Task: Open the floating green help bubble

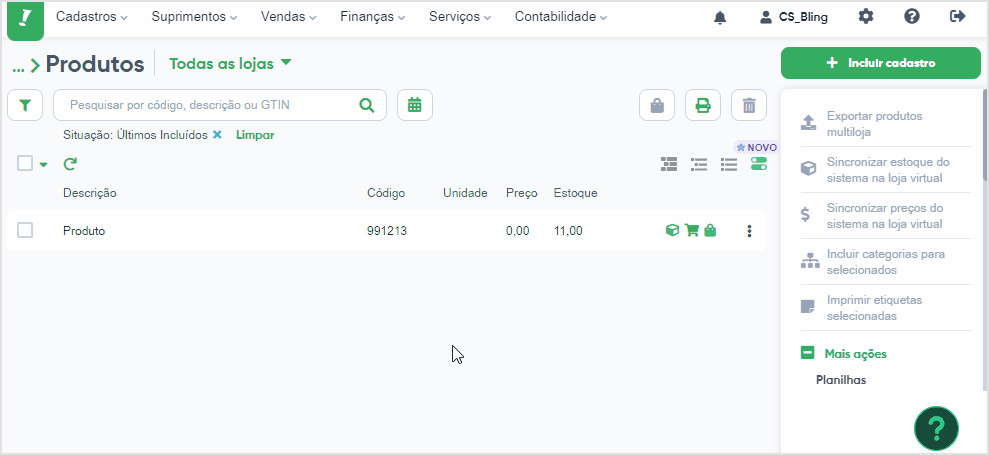Action: (x=936, y=428)
